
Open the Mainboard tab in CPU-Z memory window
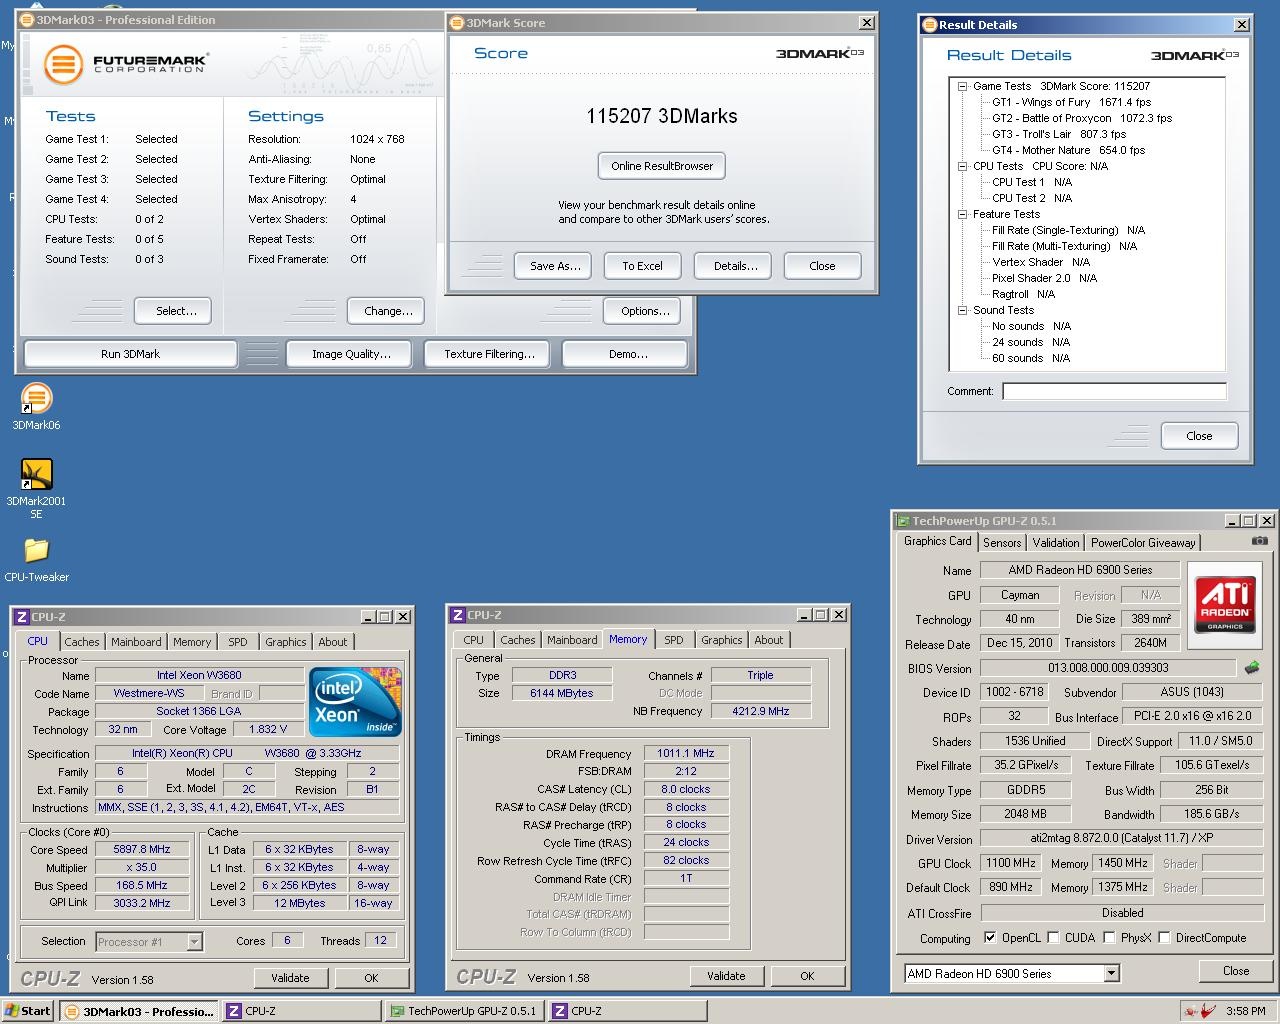pos(572,640)
